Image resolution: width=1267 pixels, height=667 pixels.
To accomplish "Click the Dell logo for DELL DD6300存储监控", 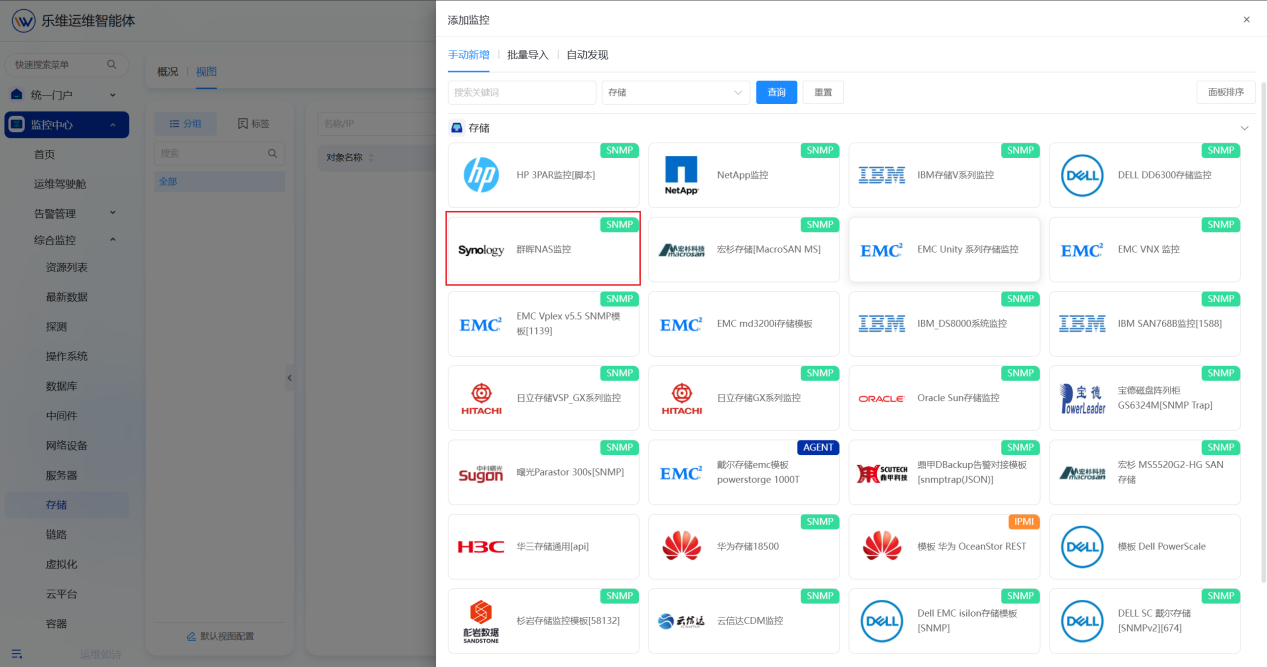I will [x=1082, y=175].
